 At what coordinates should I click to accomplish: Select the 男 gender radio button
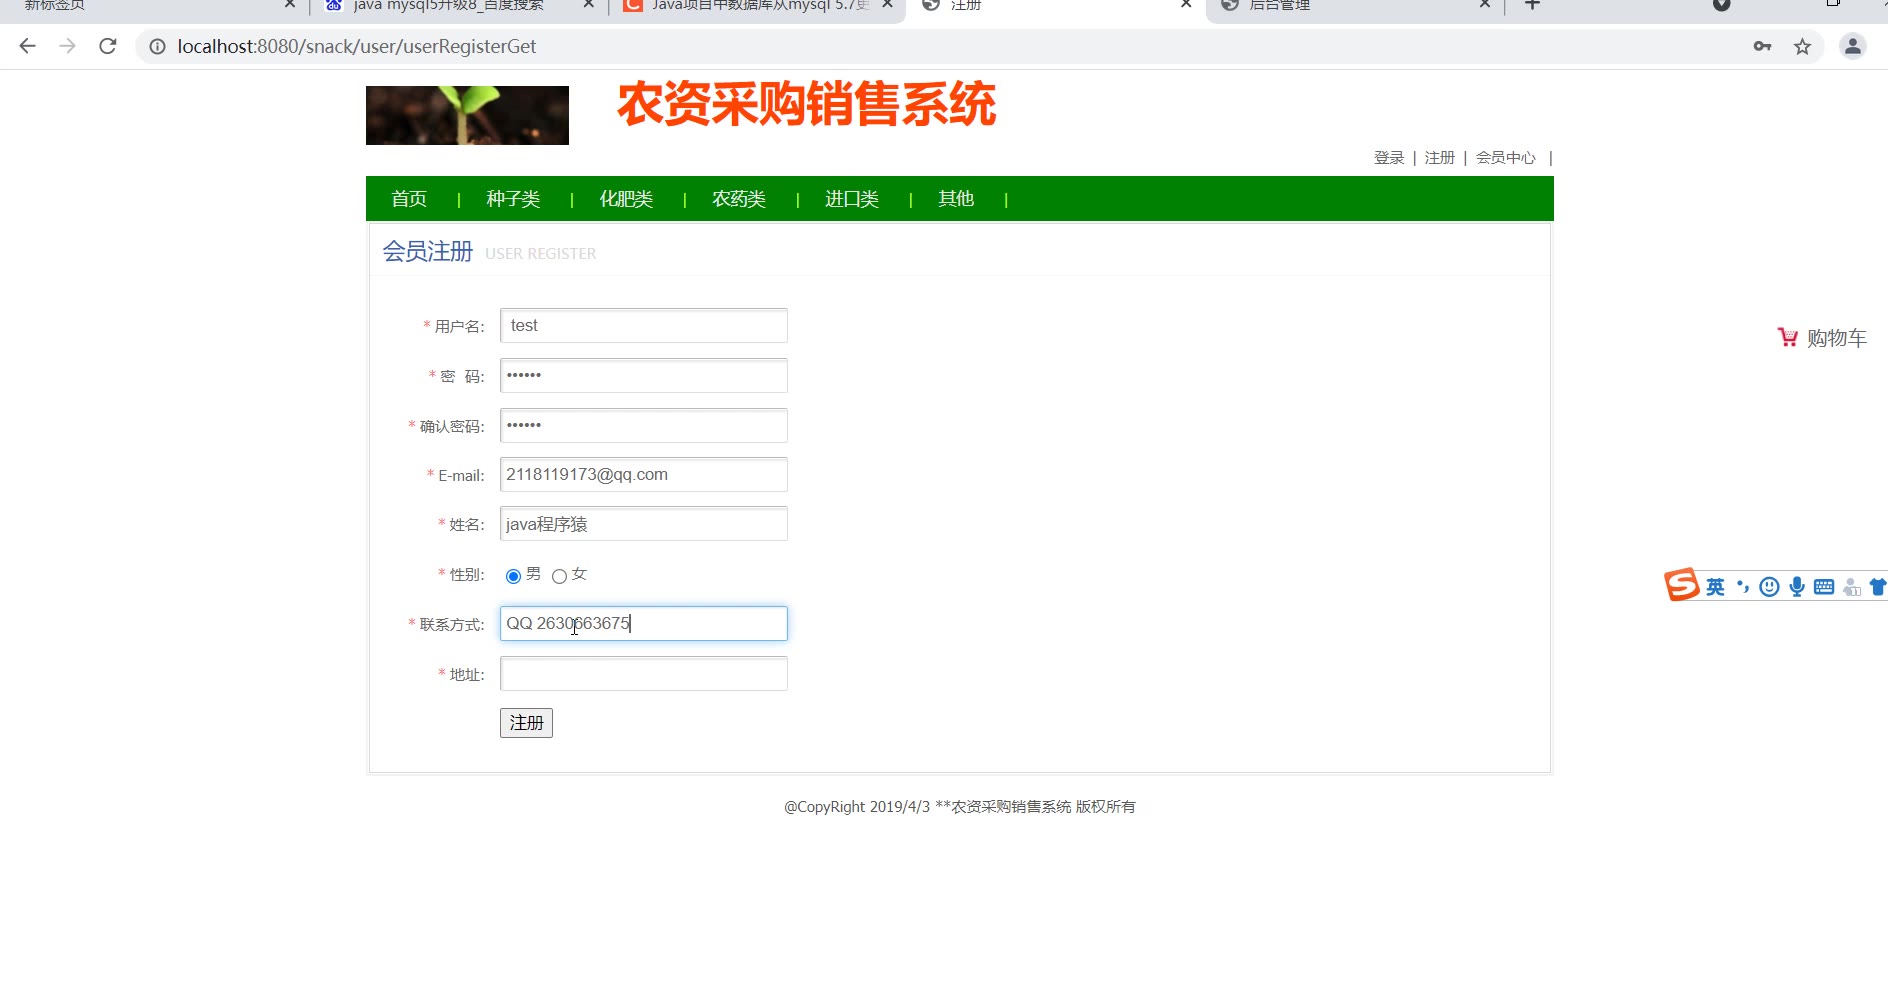(x=513, y=576)
